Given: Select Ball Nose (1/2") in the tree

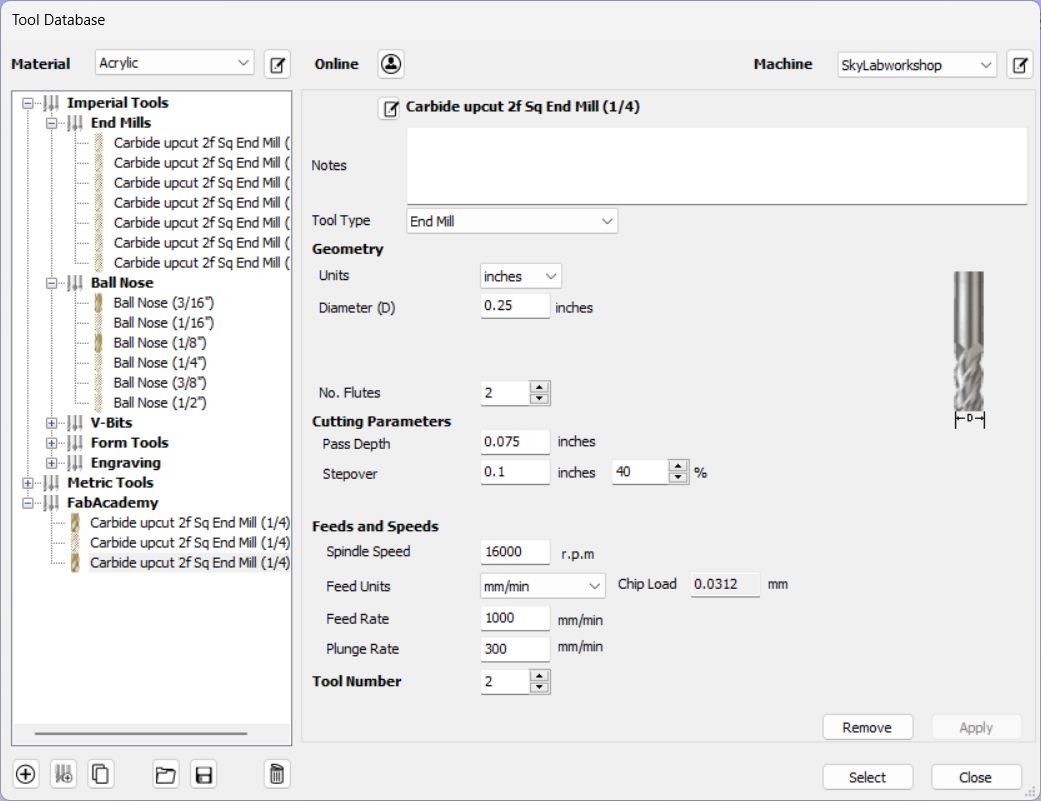Looking at the screenshot, I should pos(160,402).
